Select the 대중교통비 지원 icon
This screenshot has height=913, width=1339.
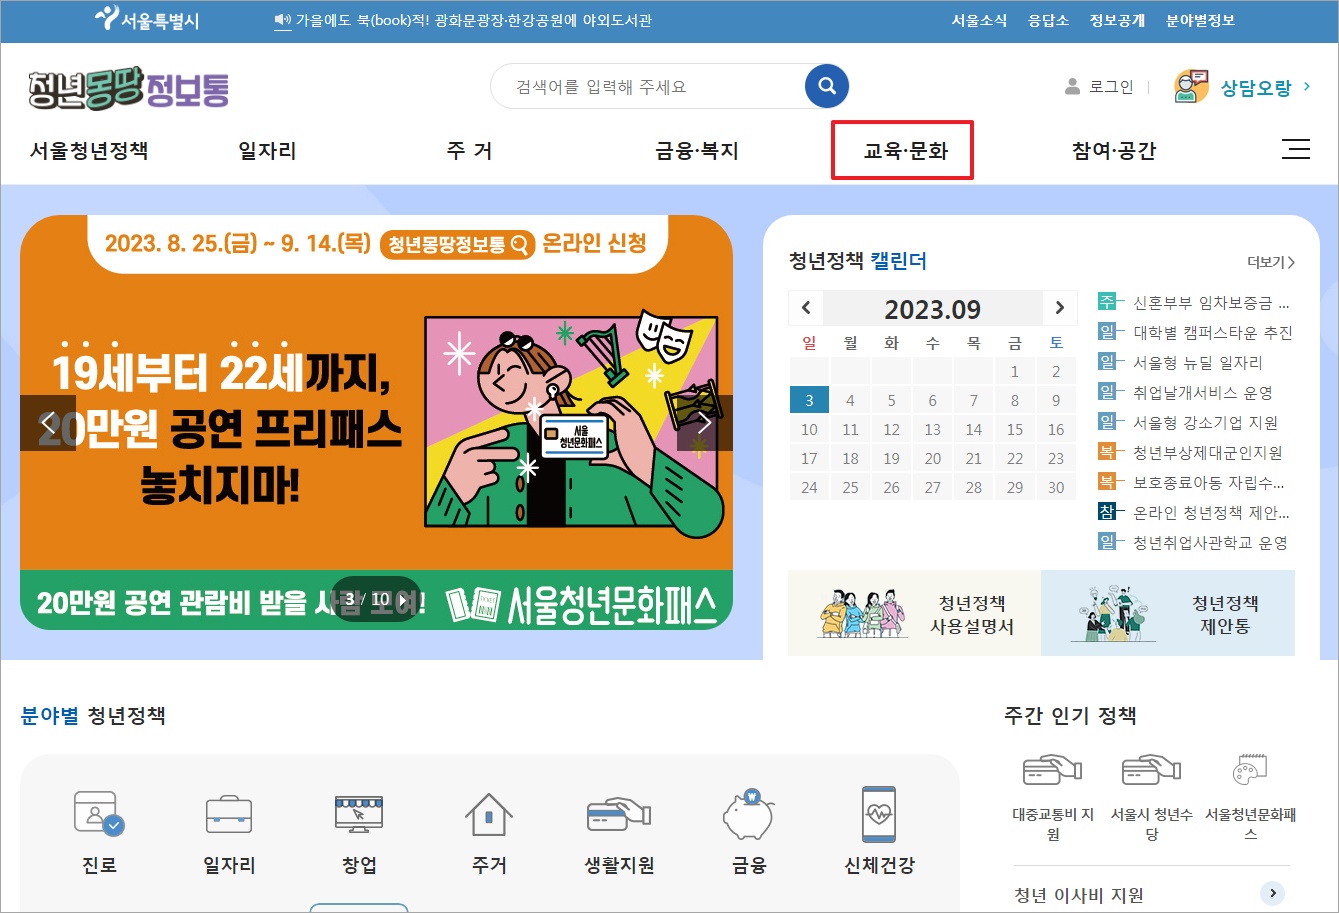(x=1052, y=770)
